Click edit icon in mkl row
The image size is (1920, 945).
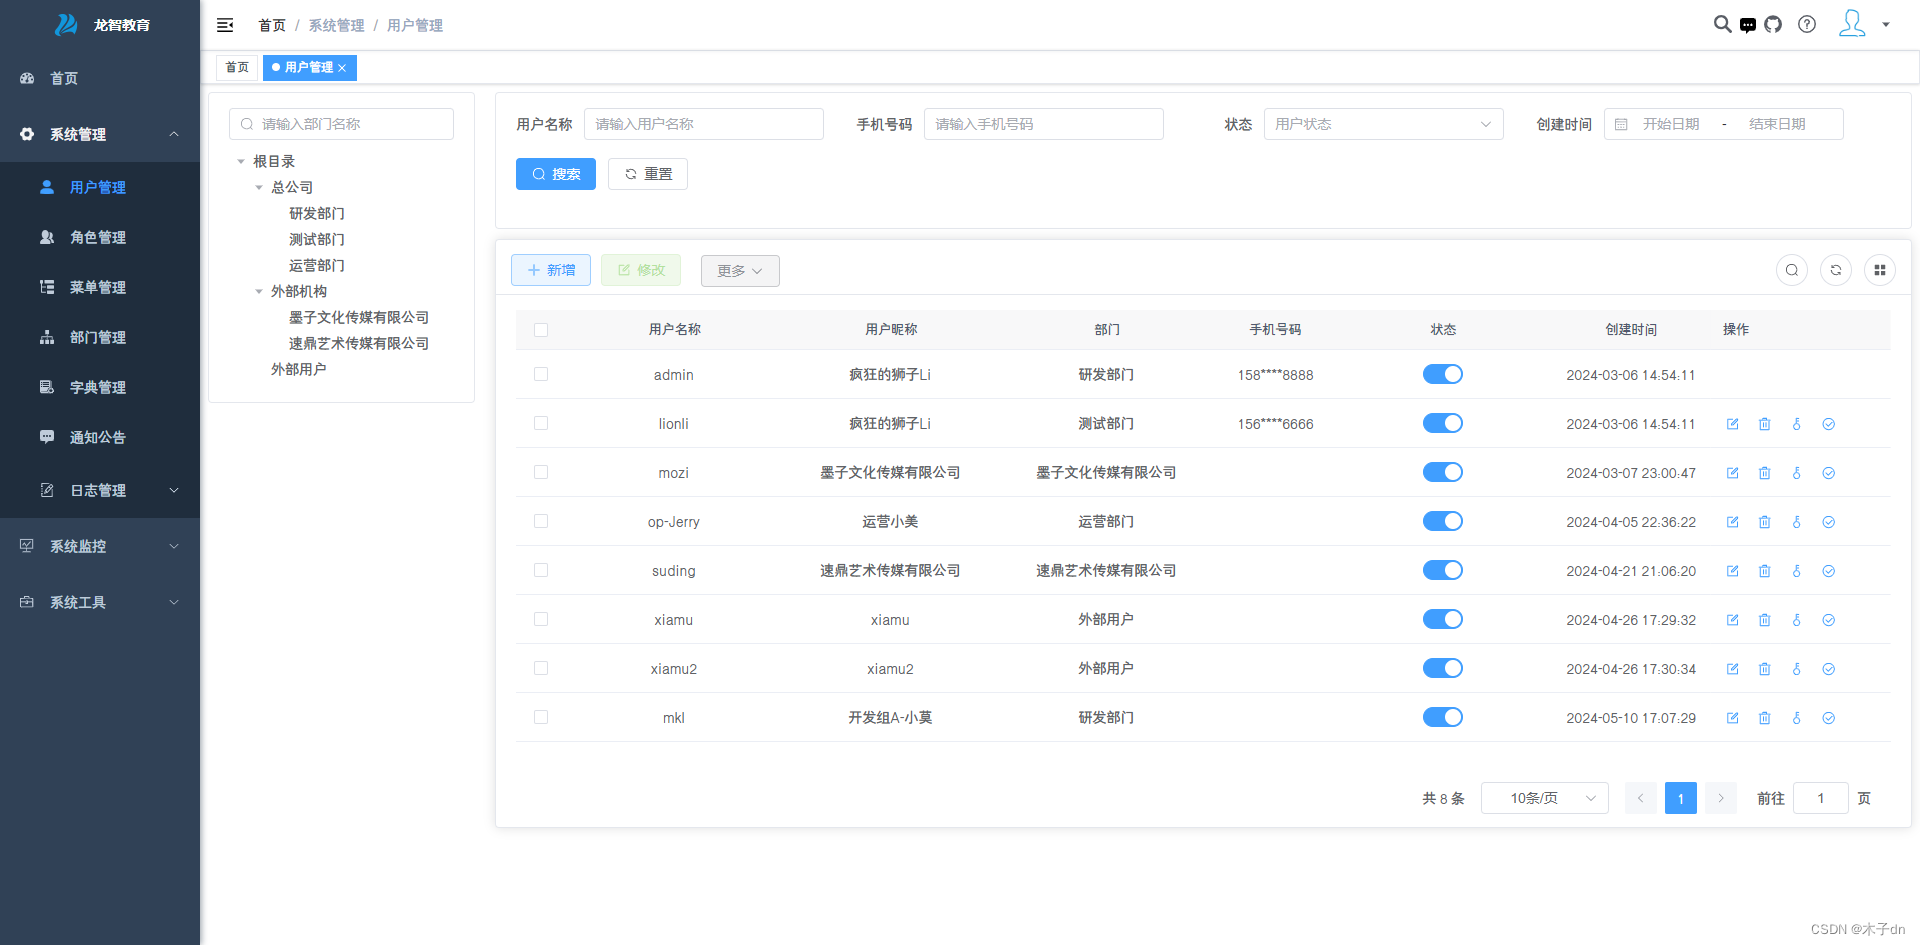click(x=1733, y=718)
